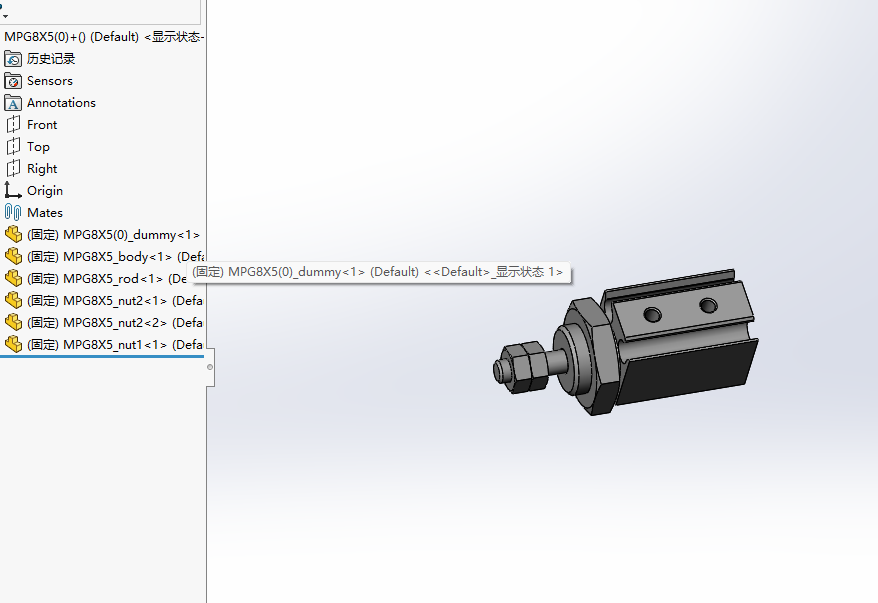Open the filter dropdown arrow above the tree
Viewport: 878px width, 603px height.
[x=5, y=17]
